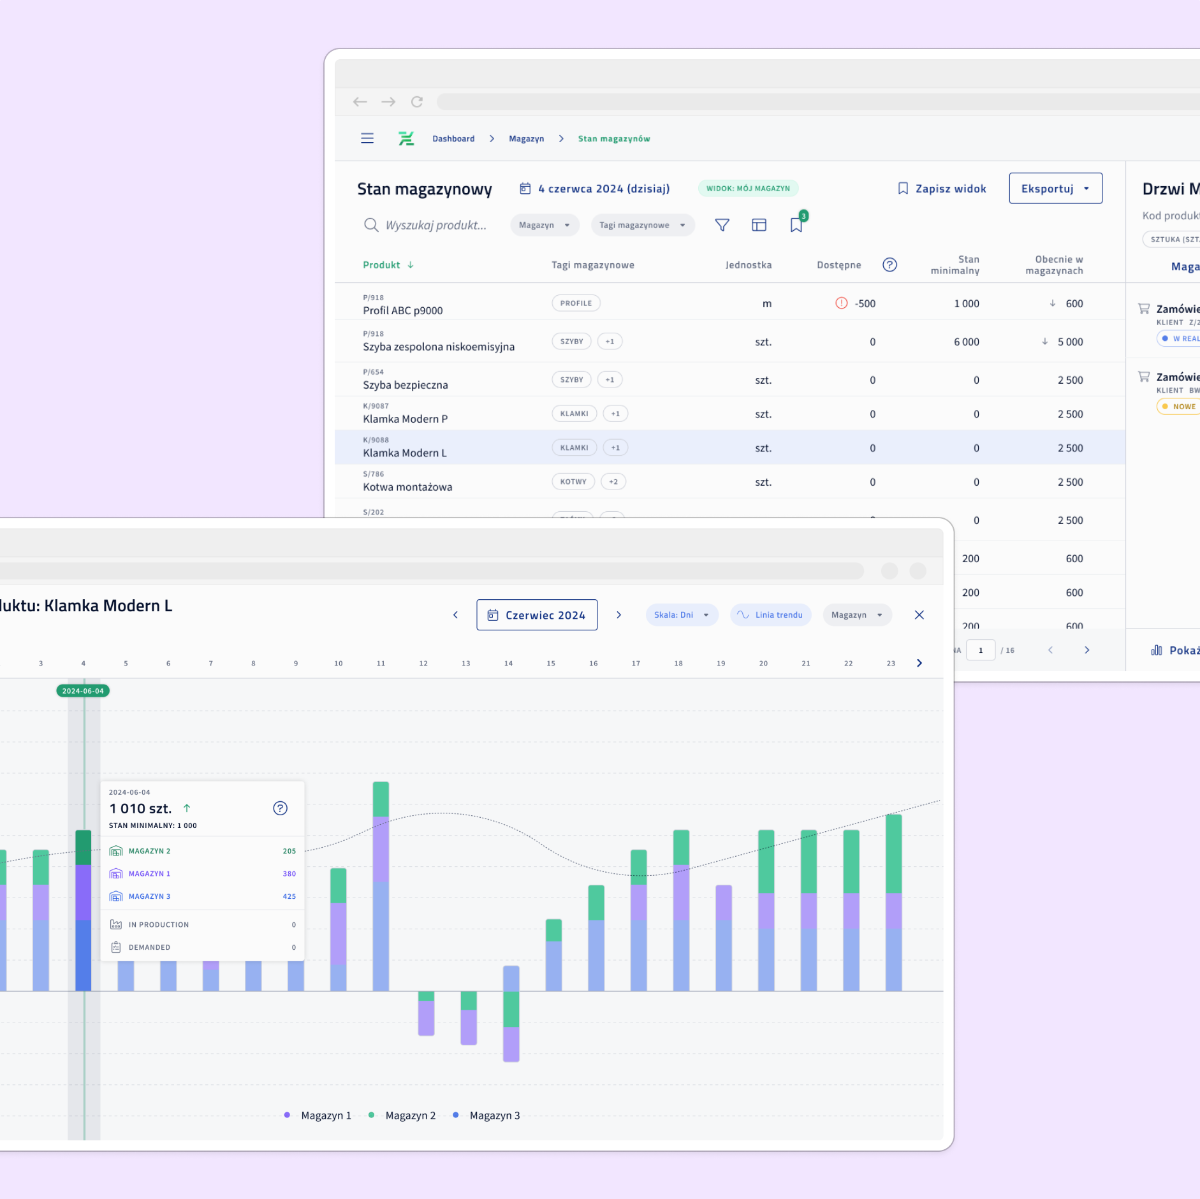
Task: Expand the Eksportuj dropdown
Action: pyautogui.click(x=1055, y=189)
